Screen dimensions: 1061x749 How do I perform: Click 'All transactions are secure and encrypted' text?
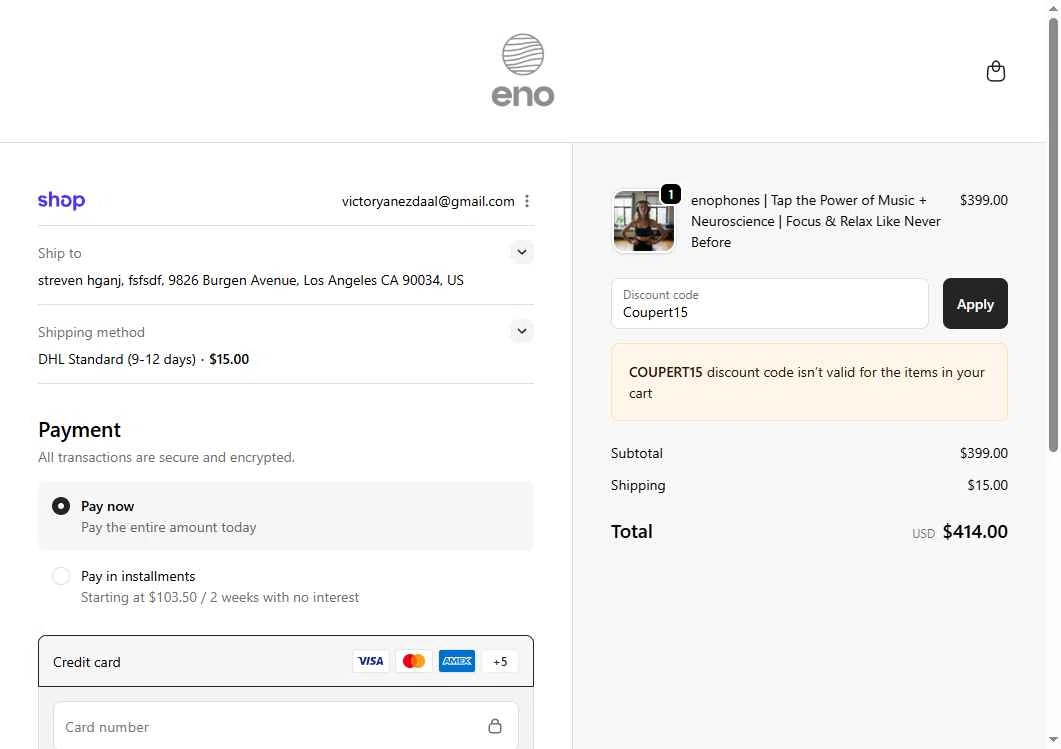coord(166,457)
